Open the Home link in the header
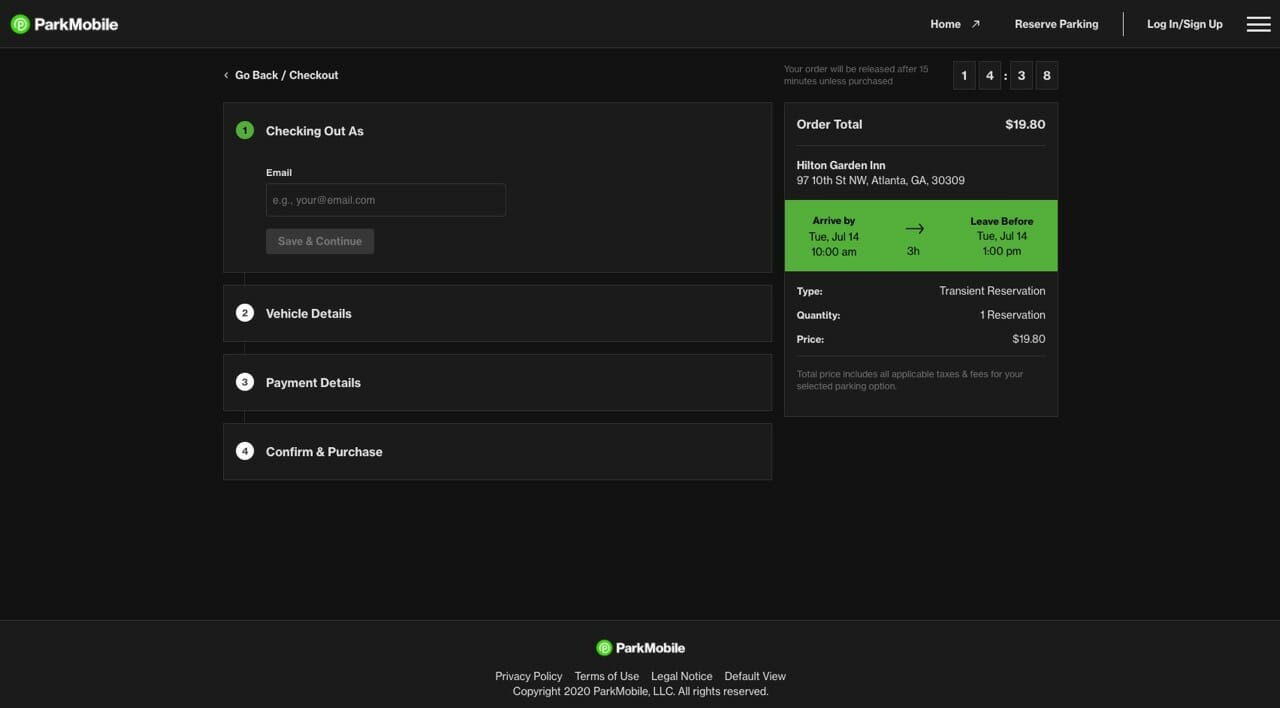Image resolution: width=1280 pixels, height=708 pixels. tap(945, 24)
